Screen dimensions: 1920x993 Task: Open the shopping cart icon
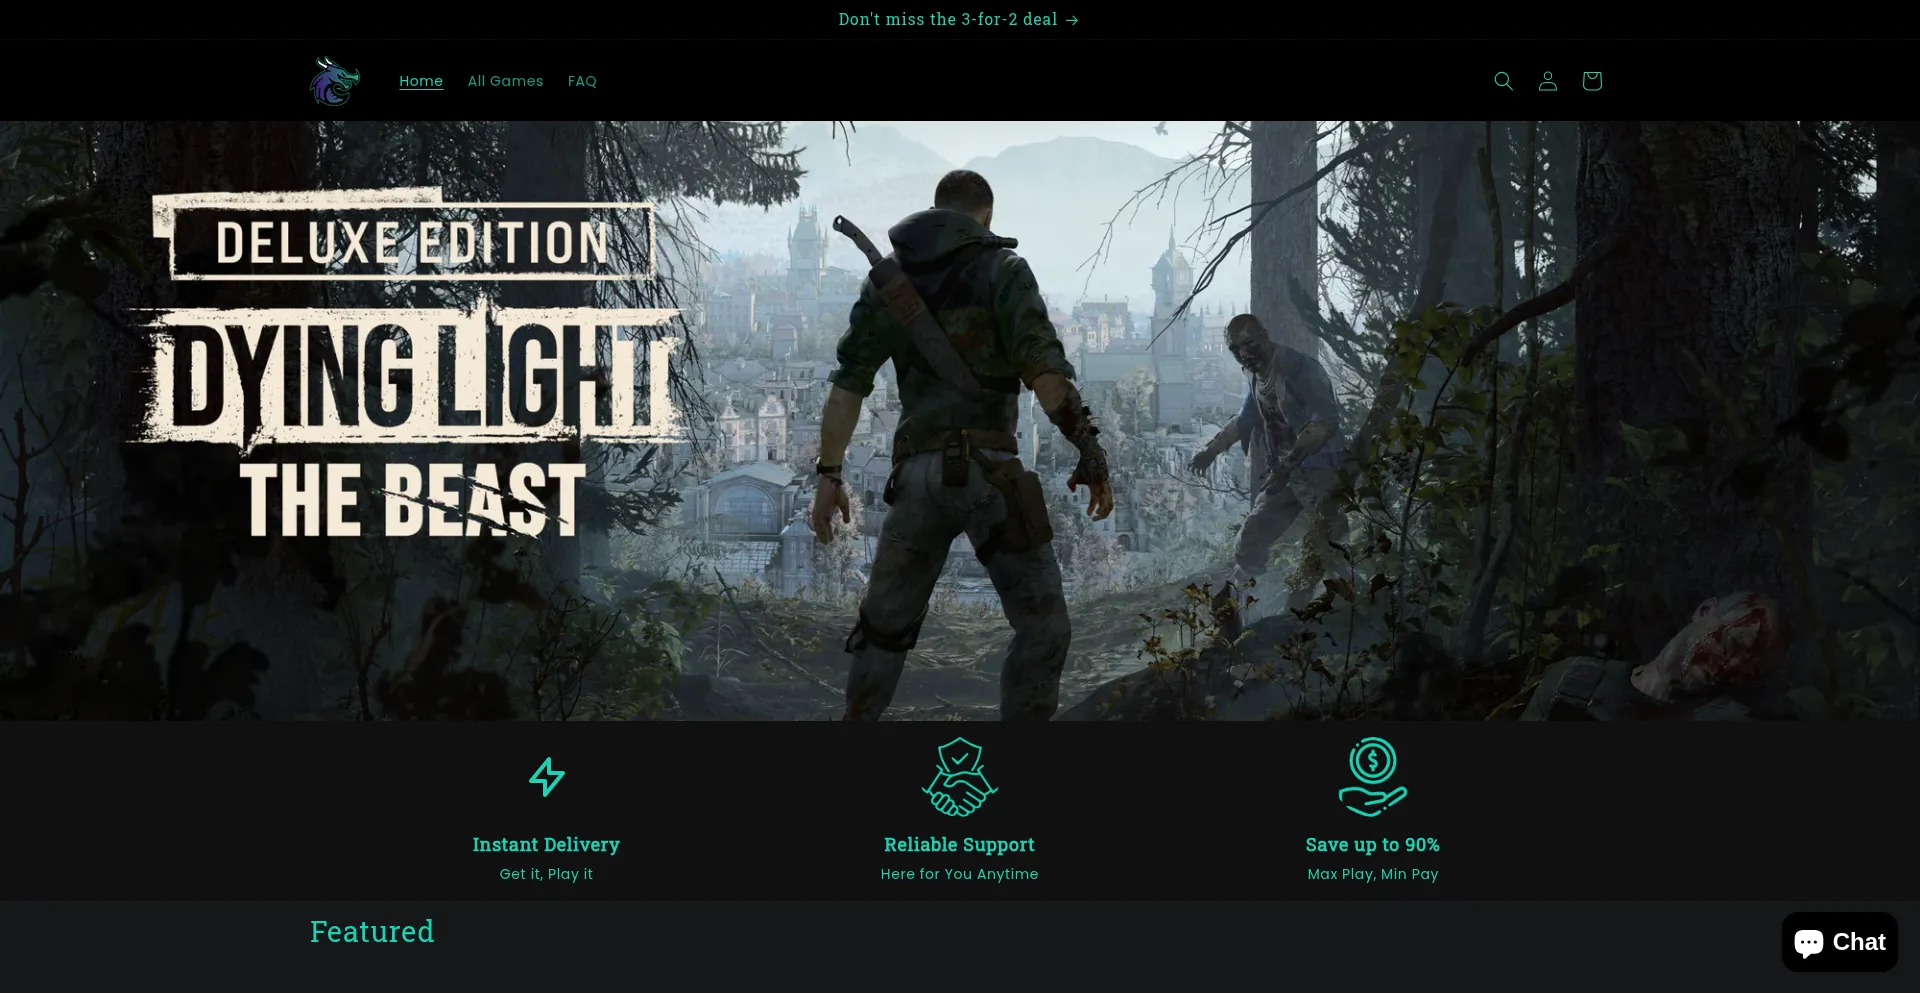(1592, 81)
